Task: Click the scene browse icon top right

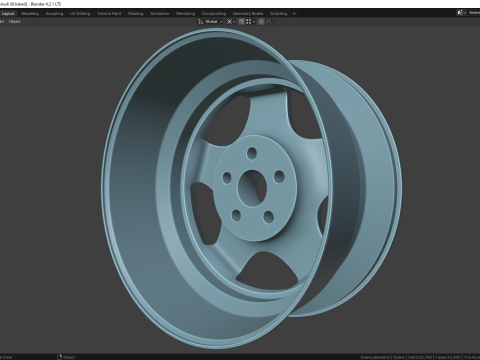Action: [x=461, y=13]
